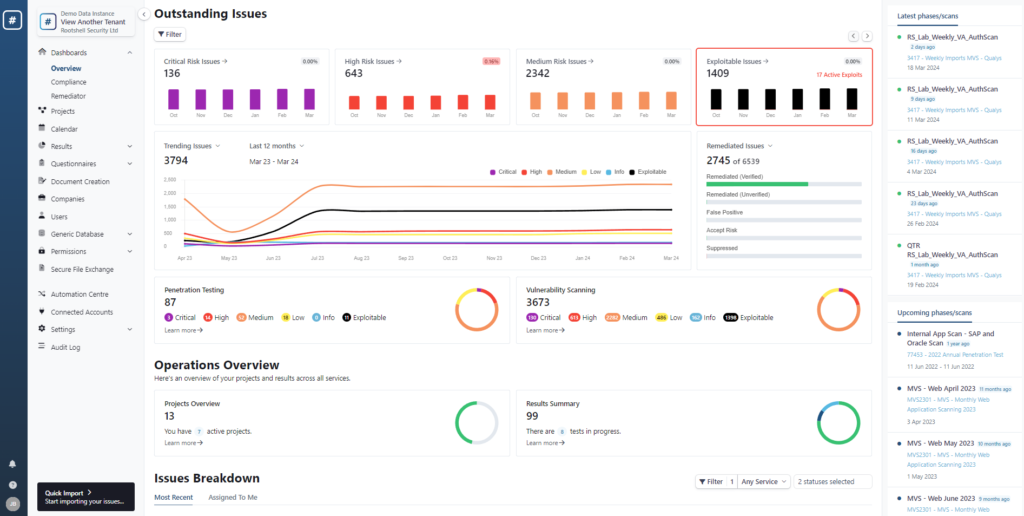Switch to the Assigned To Me tab
Image resolution: width=1024 pixels, height=516 pixels.
[x=232, y=497]
